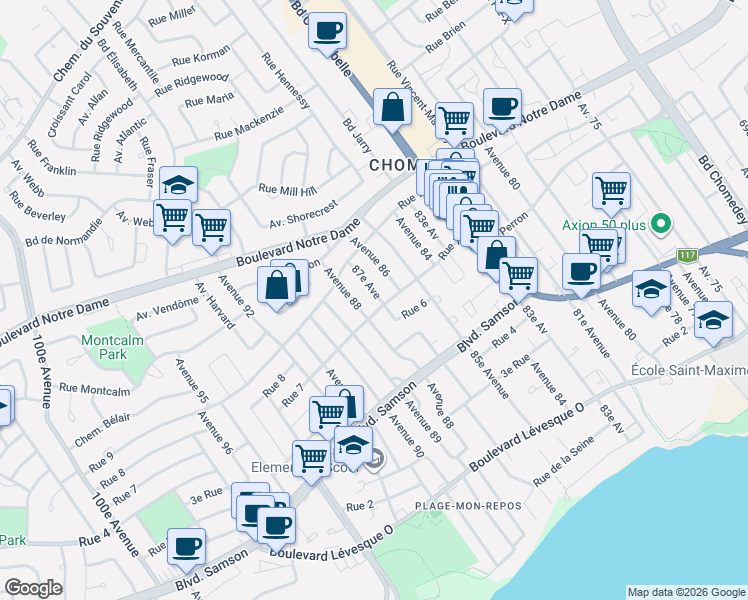This screenshot has width=748, height=600.
Task: Select the École Saint-Maxime label
Action: tap(689, 370)
